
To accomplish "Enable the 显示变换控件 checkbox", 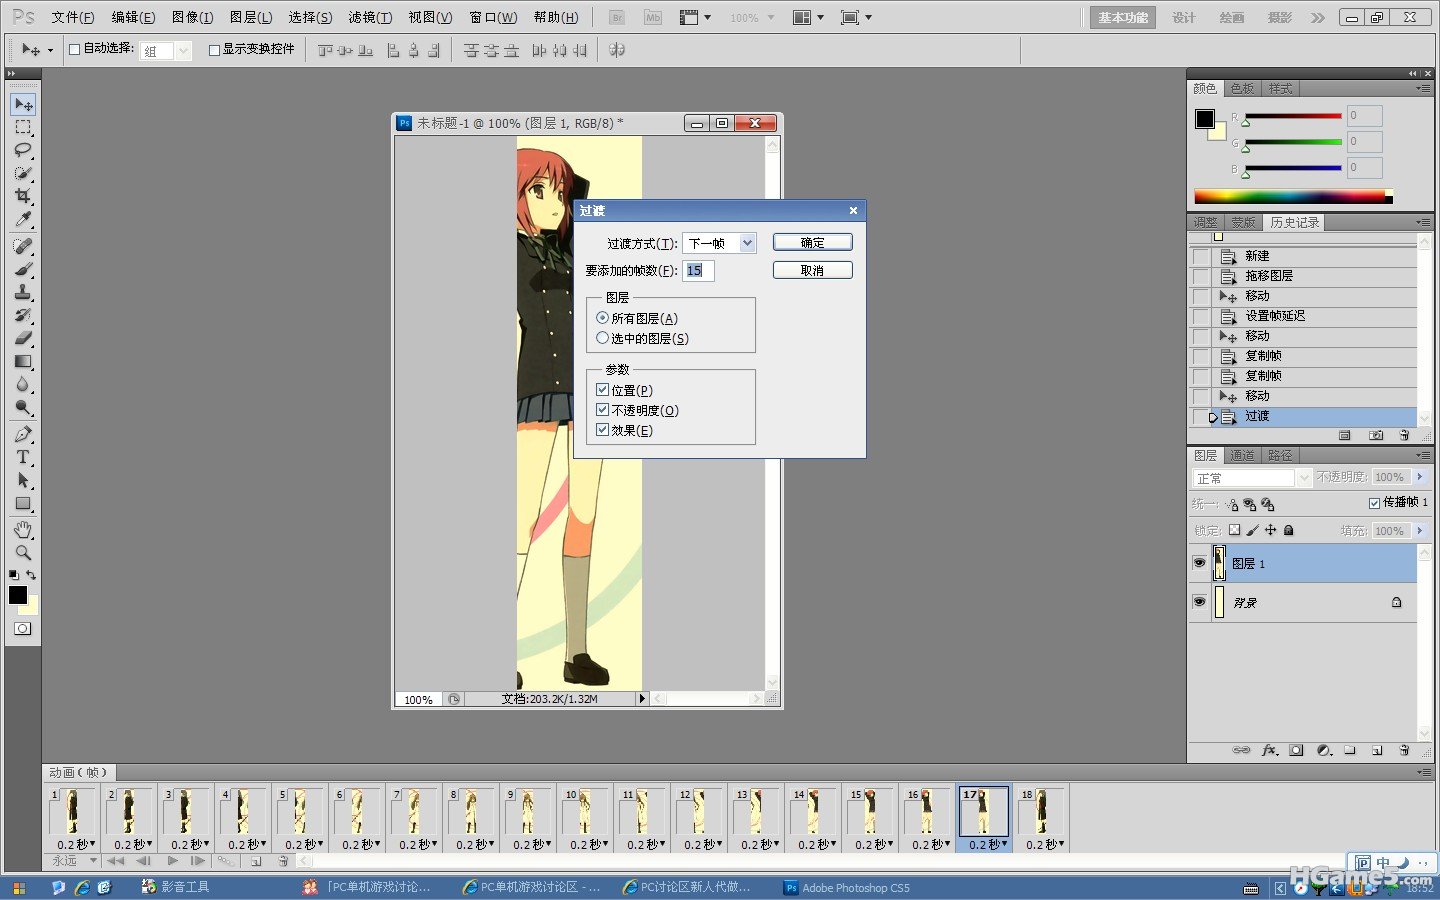I will [x=214, y=49].
